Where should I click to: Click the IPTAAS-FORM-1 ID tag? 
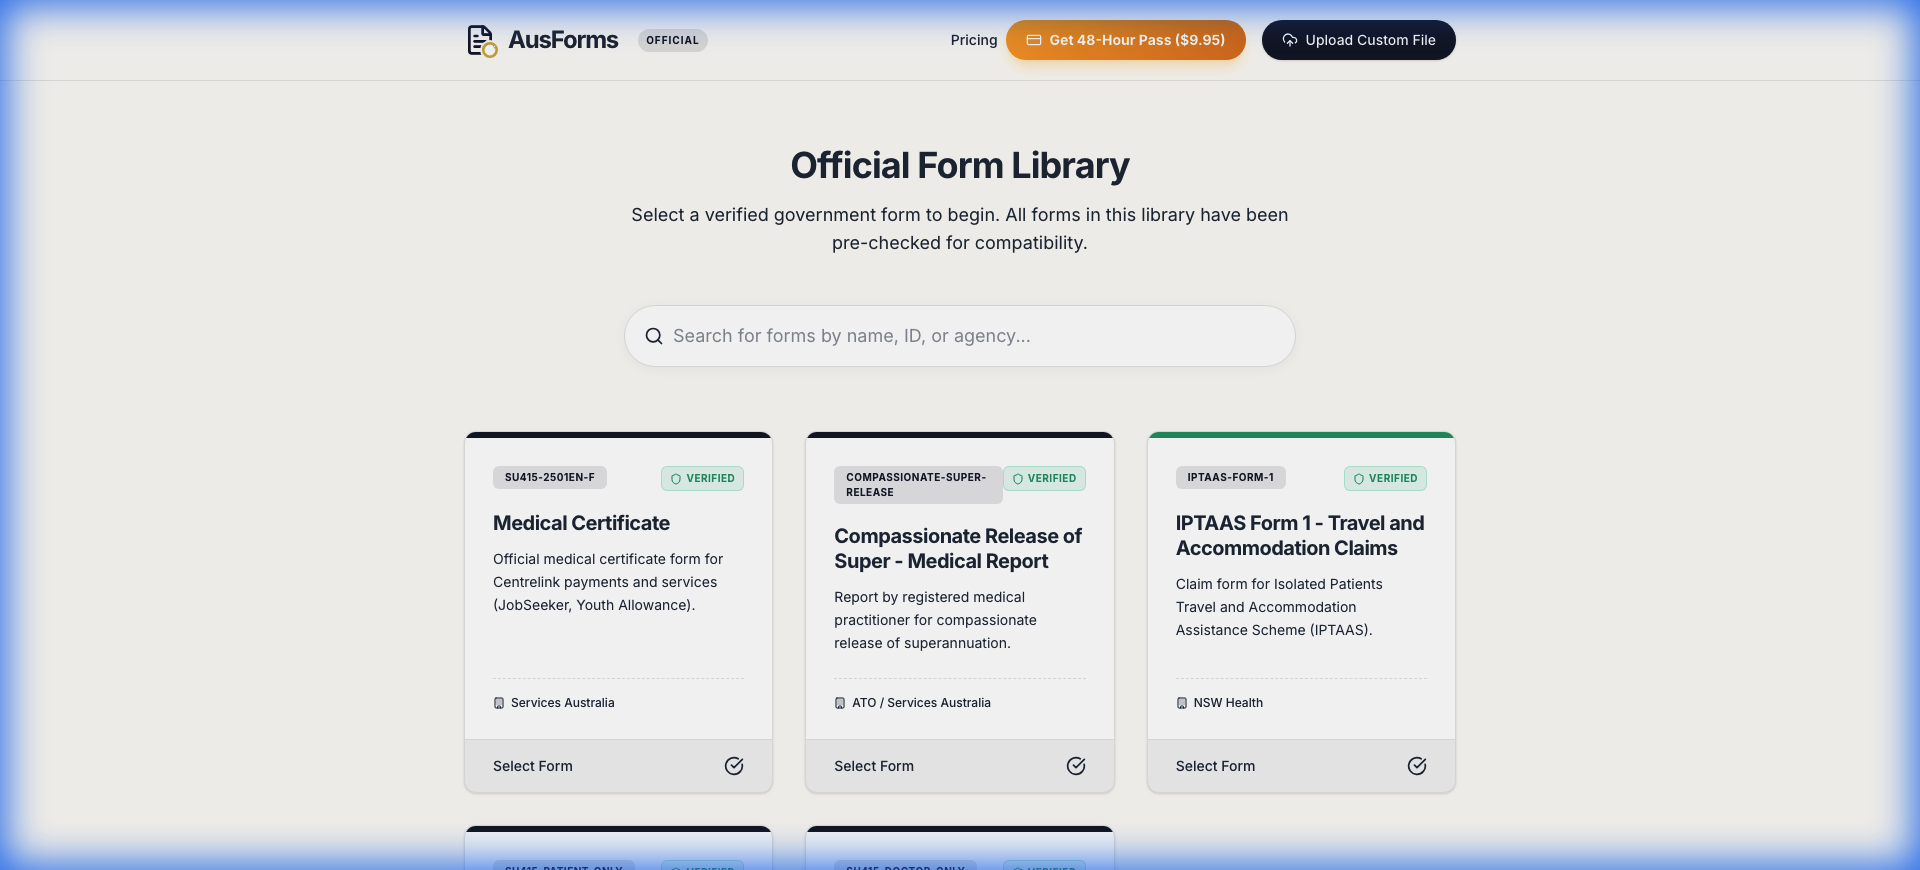pos(1231,477)
